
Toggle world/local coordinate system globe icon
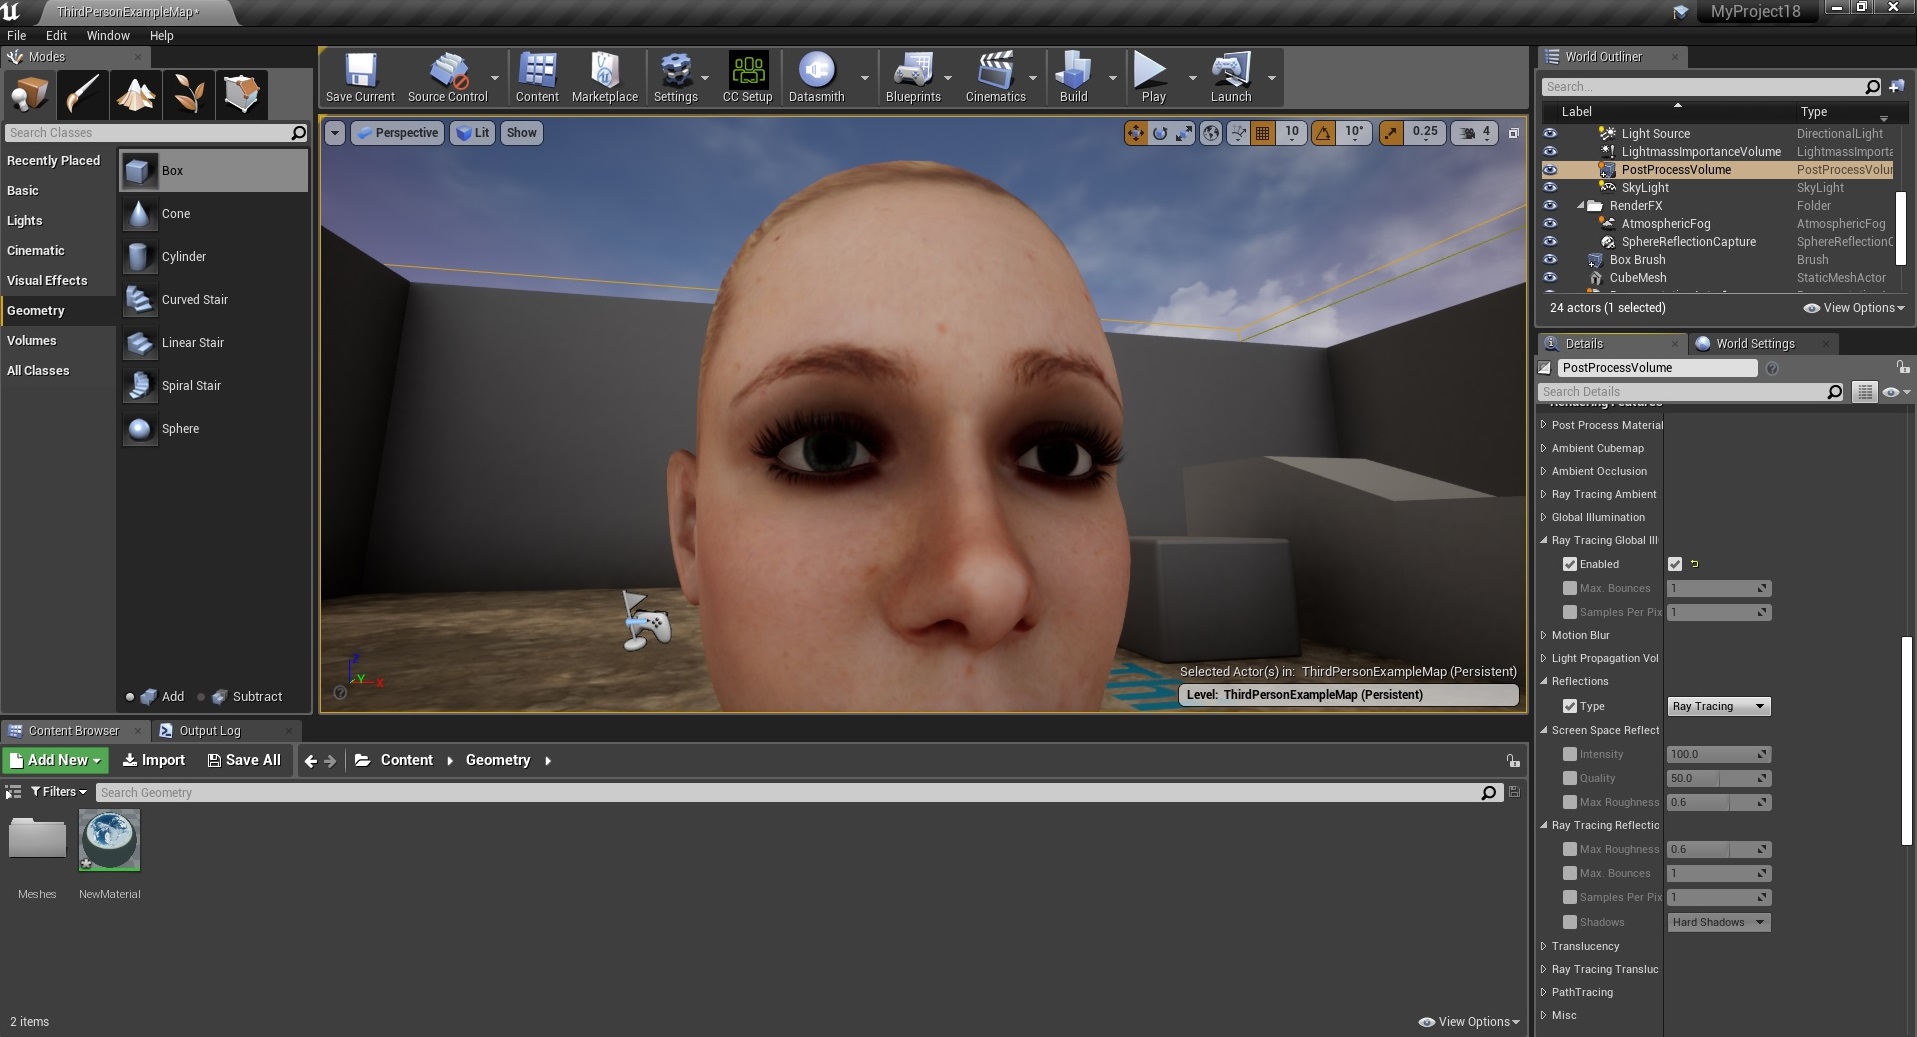click(1211, 133)
